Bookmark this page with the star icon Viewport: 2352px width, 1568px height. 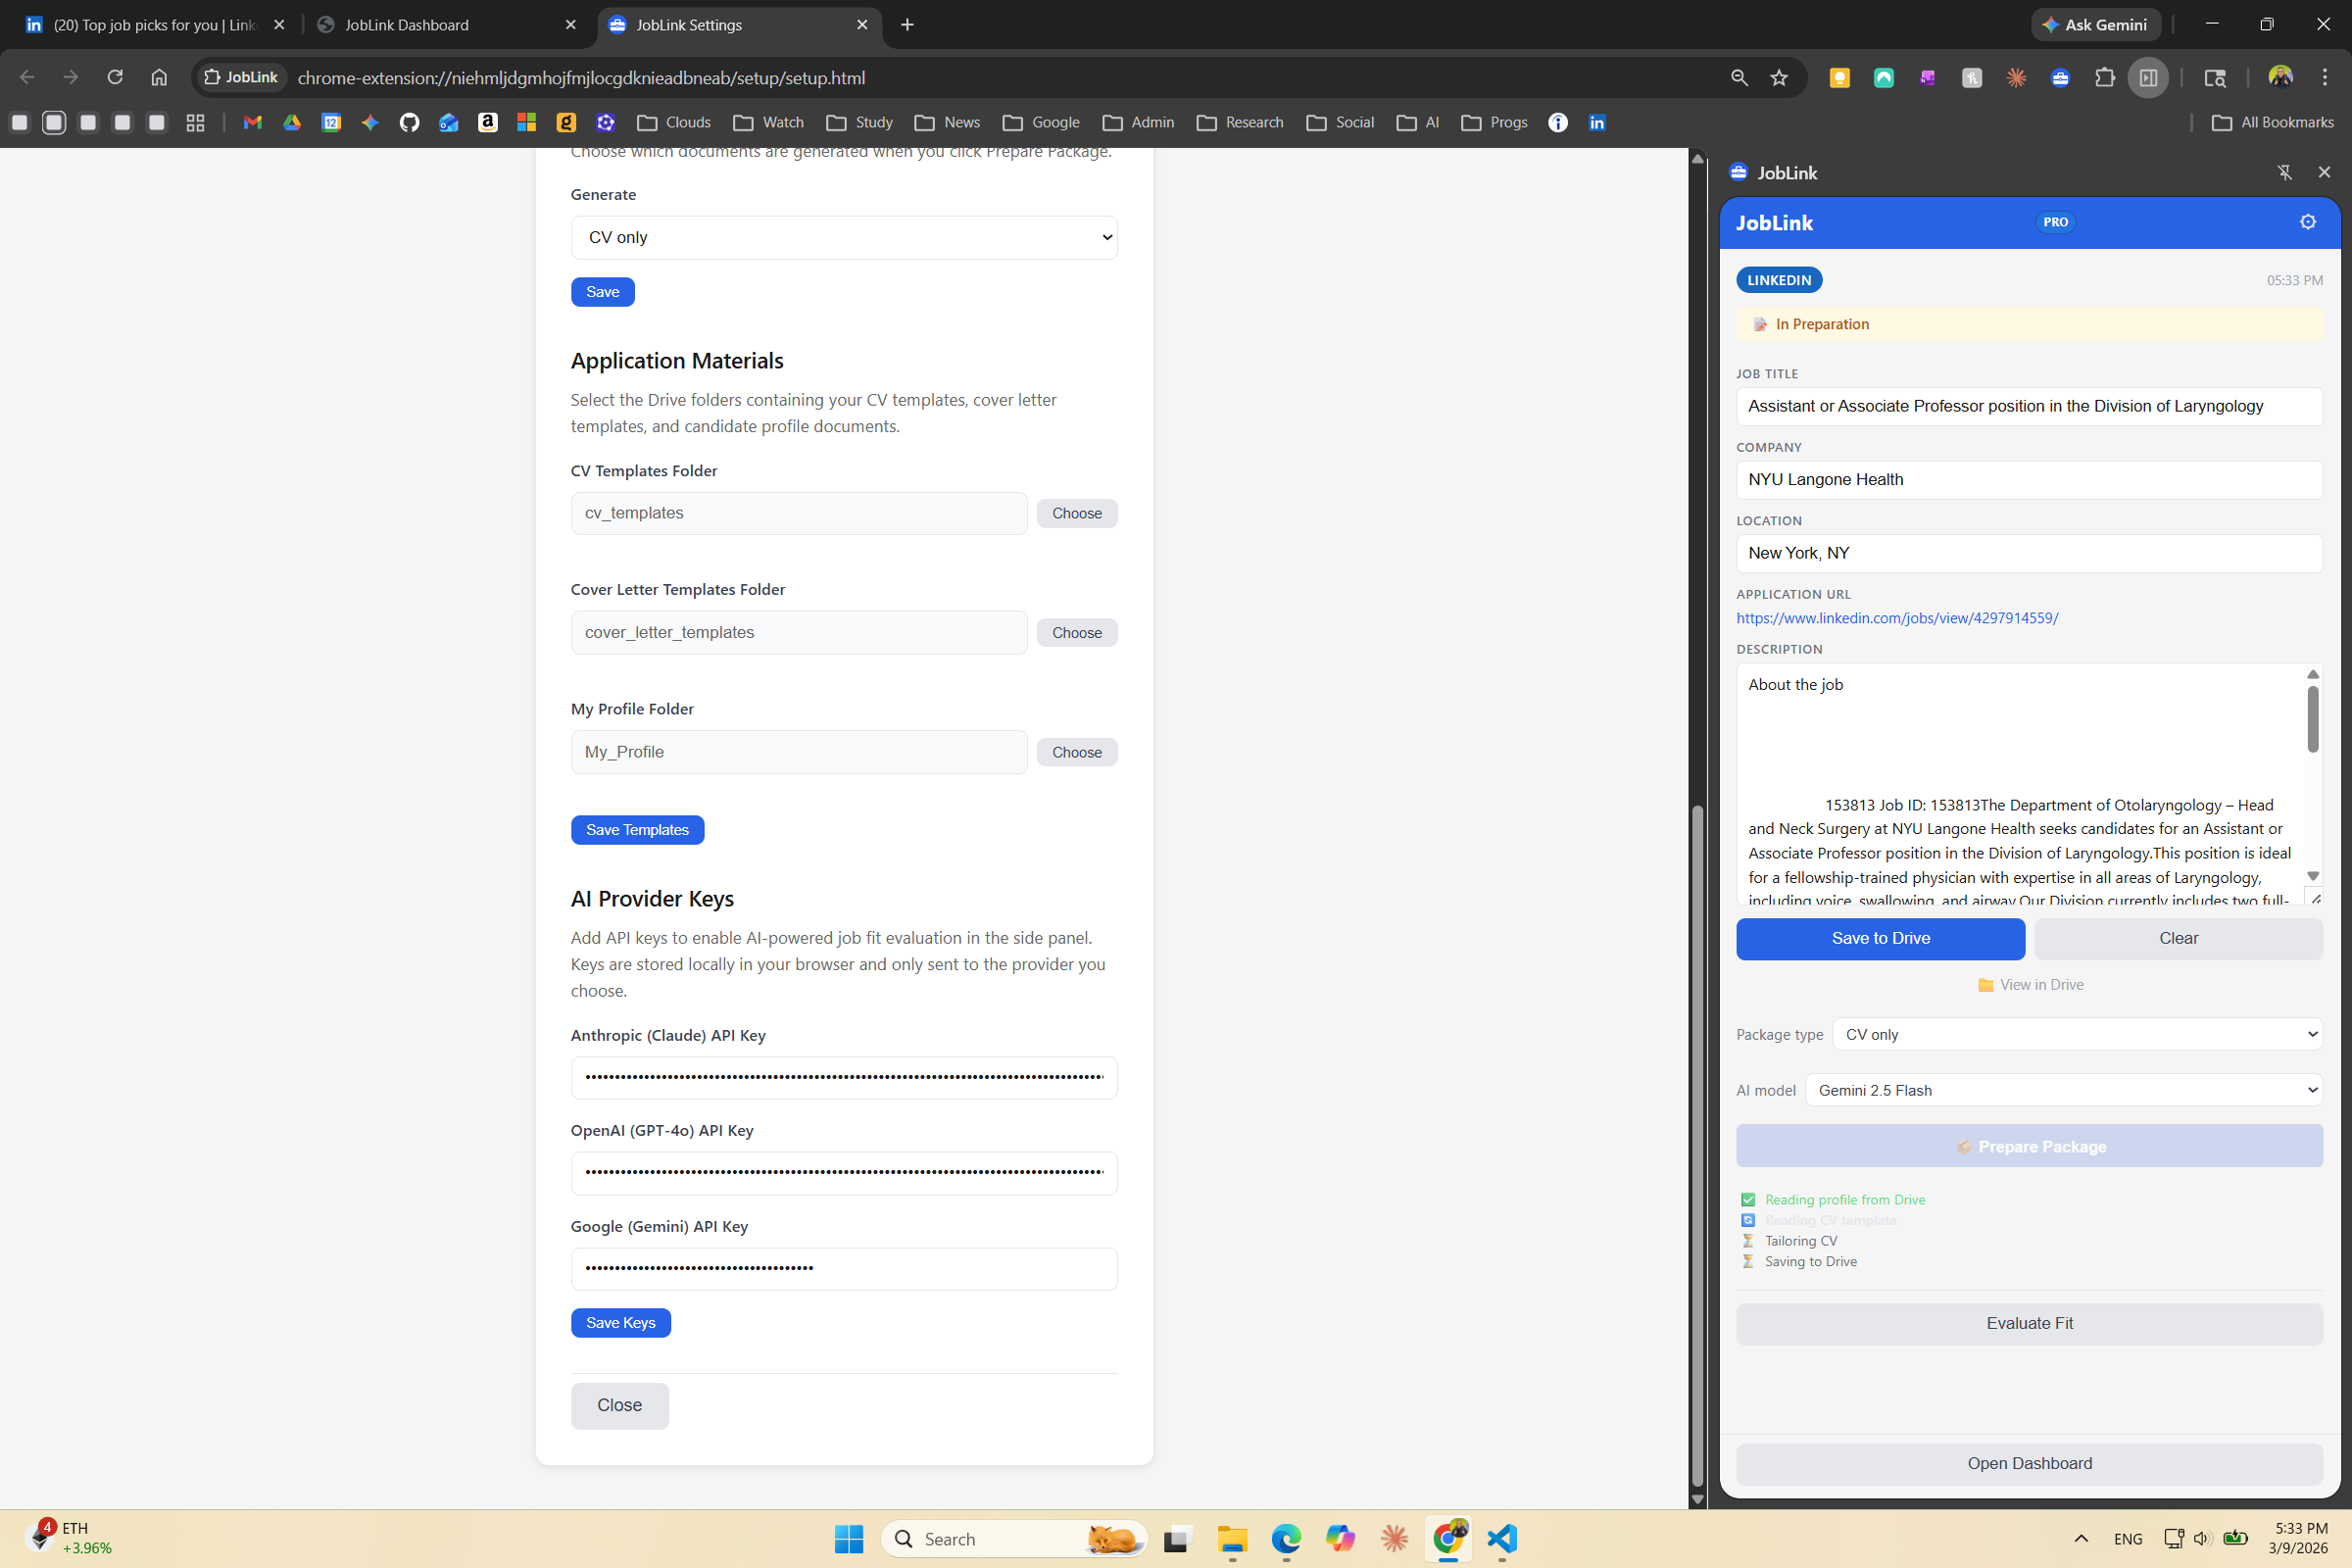click(x=1778, y=78)
